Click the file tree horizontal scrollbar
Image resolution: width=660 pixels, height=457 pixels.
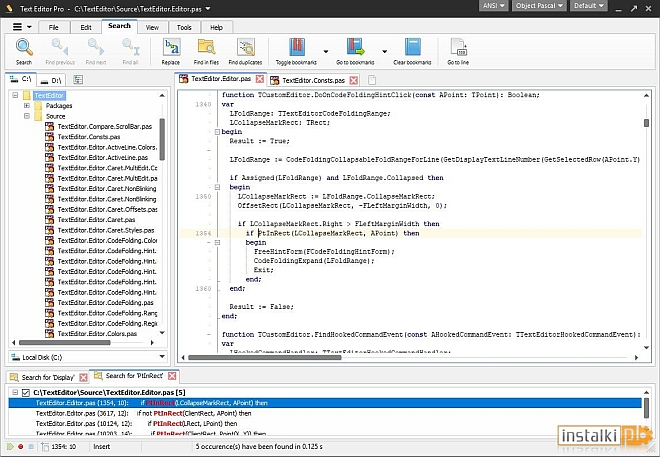click(x=65, y=343)
